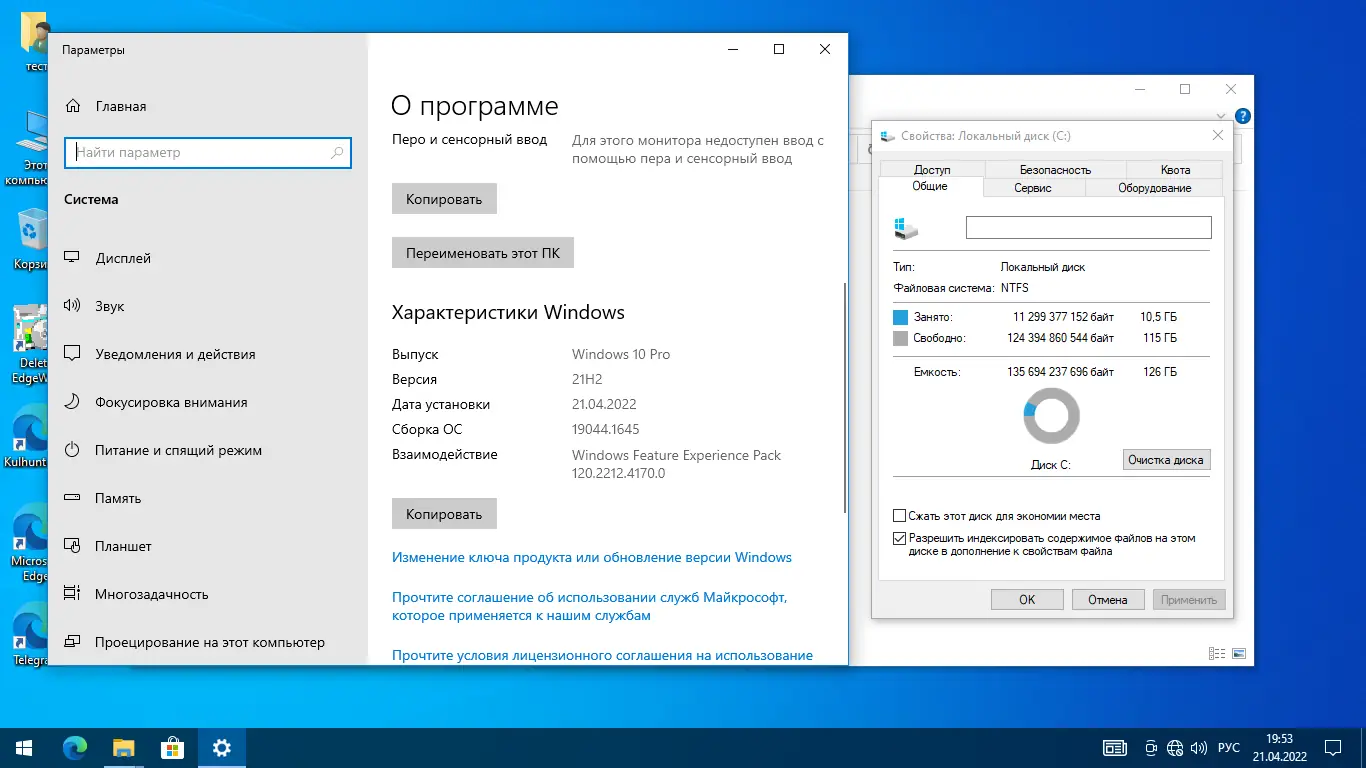This screenshot has height=768, width=1366.
Task: Open Проецирование на этот компьютер icon
Action: [x=72, y=642]
